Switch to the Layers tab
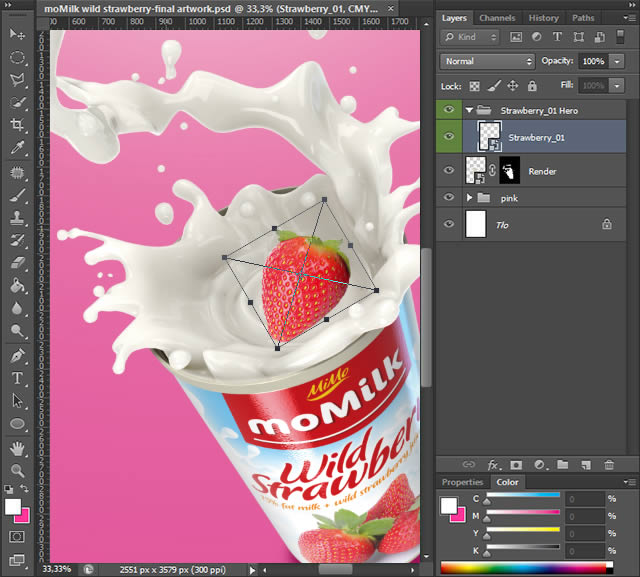640x577 pixels. tap(454, 18)
